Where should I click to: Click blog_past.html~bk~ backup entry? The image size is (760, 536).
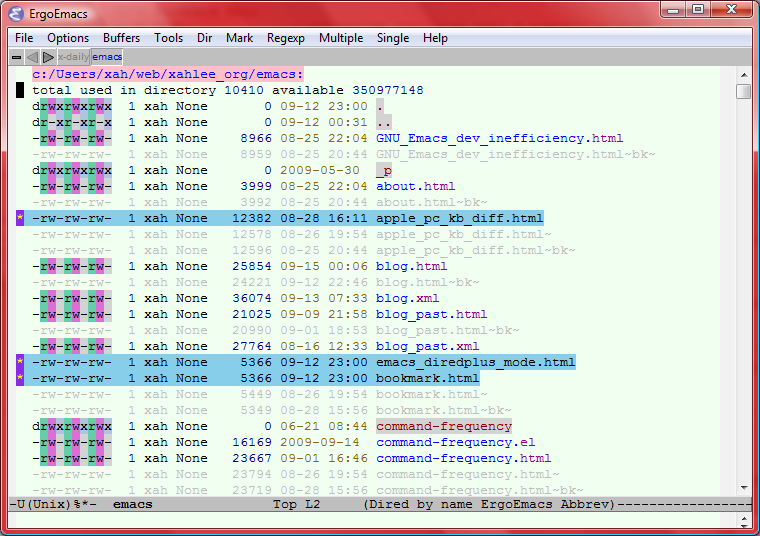click(x=448, y=330)
